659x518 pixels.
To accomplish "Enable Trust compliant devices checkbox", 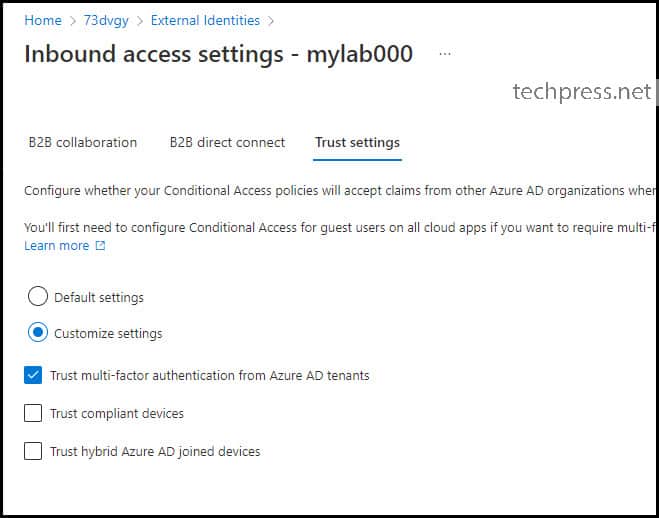I will 33,413.
